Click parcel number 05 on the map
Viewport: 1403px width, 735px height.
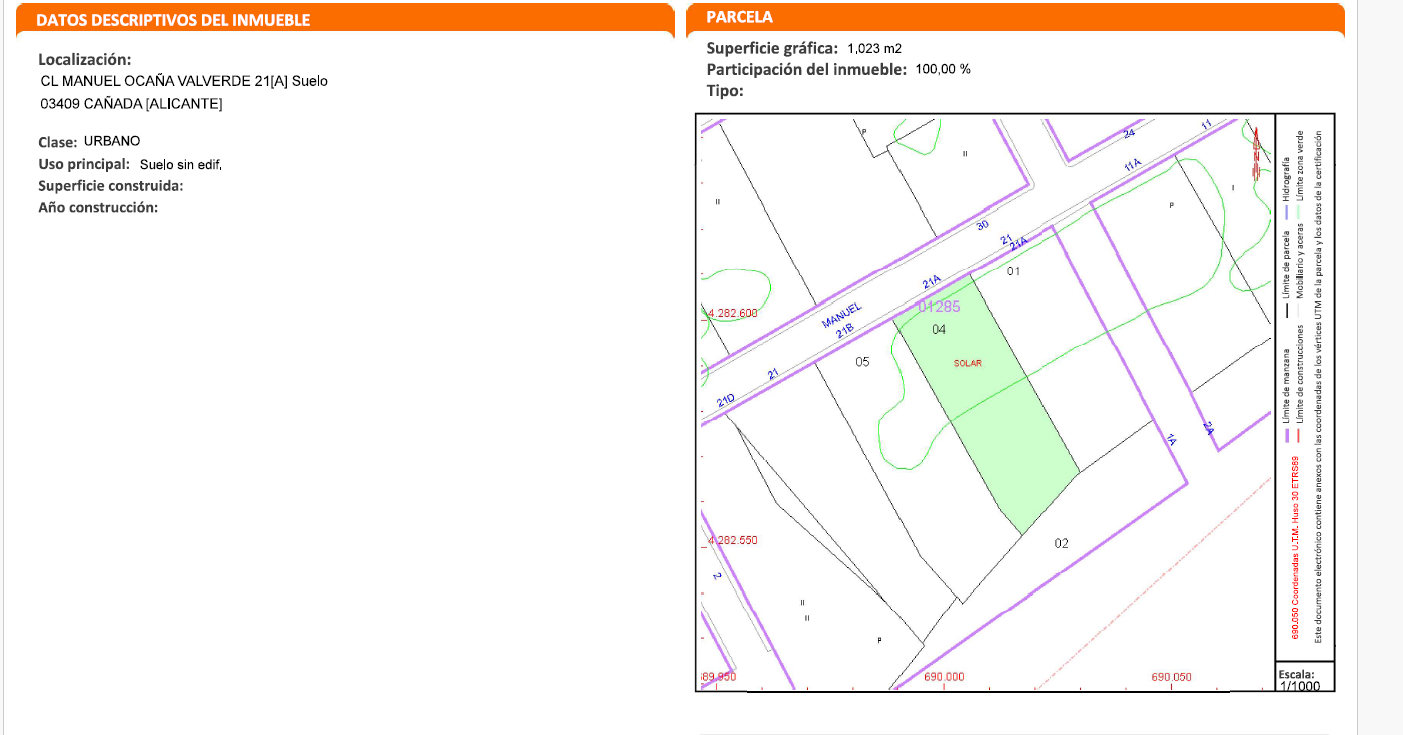tap(862, 362)
